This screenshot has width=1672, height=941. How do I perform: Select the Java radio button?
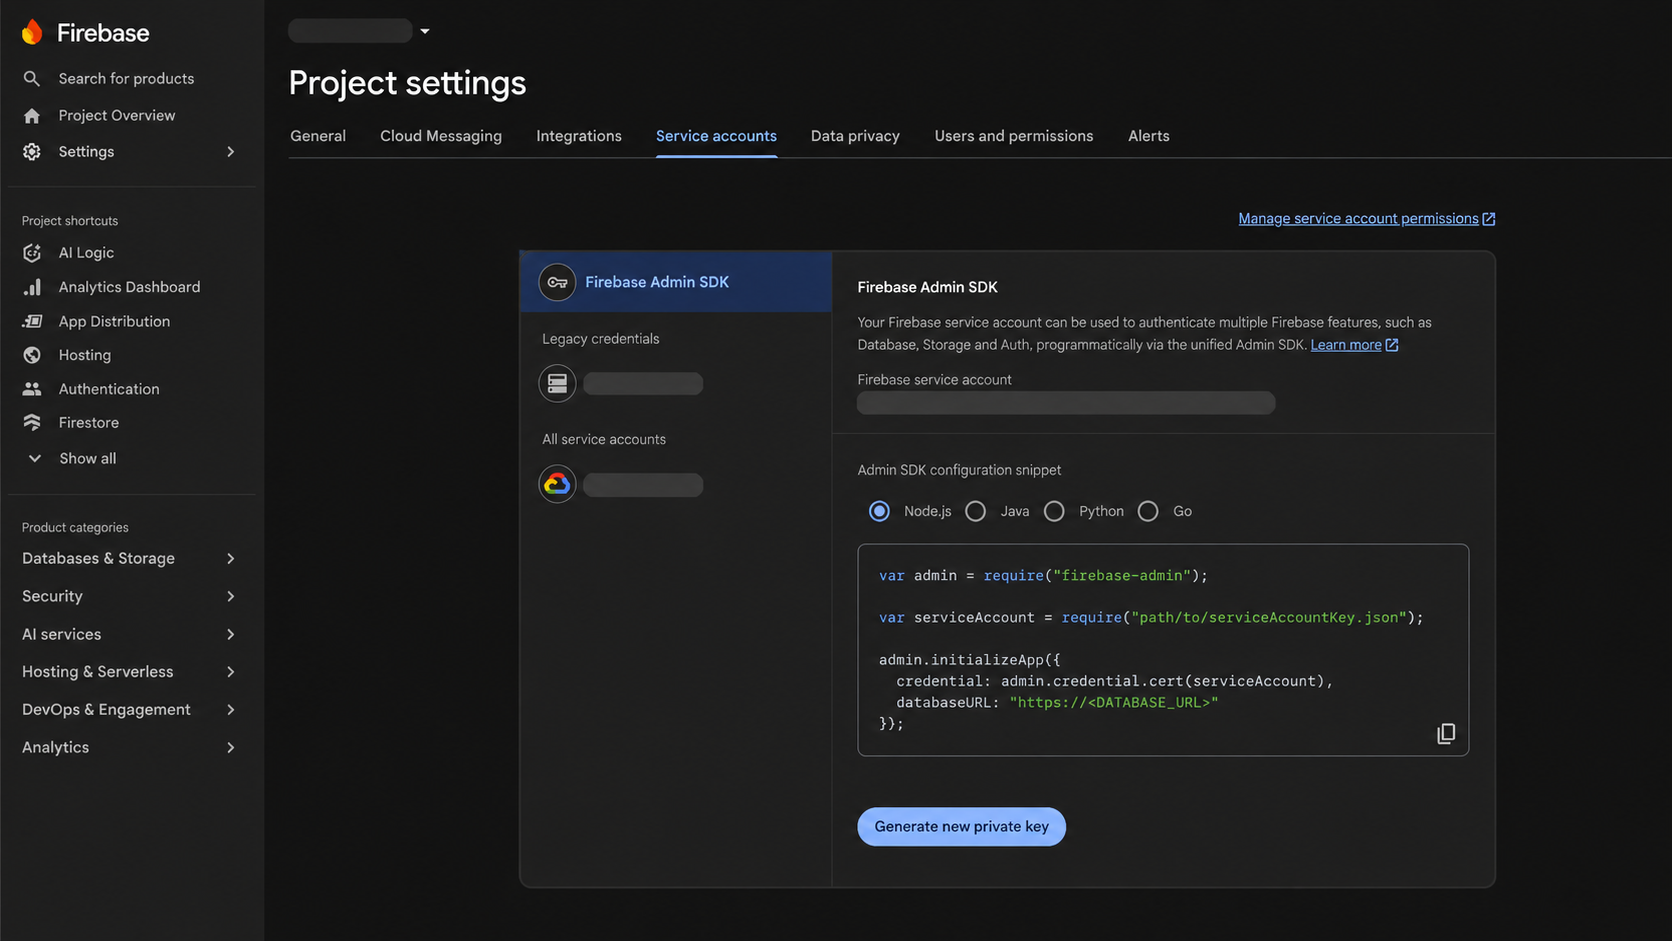(976, 511)
